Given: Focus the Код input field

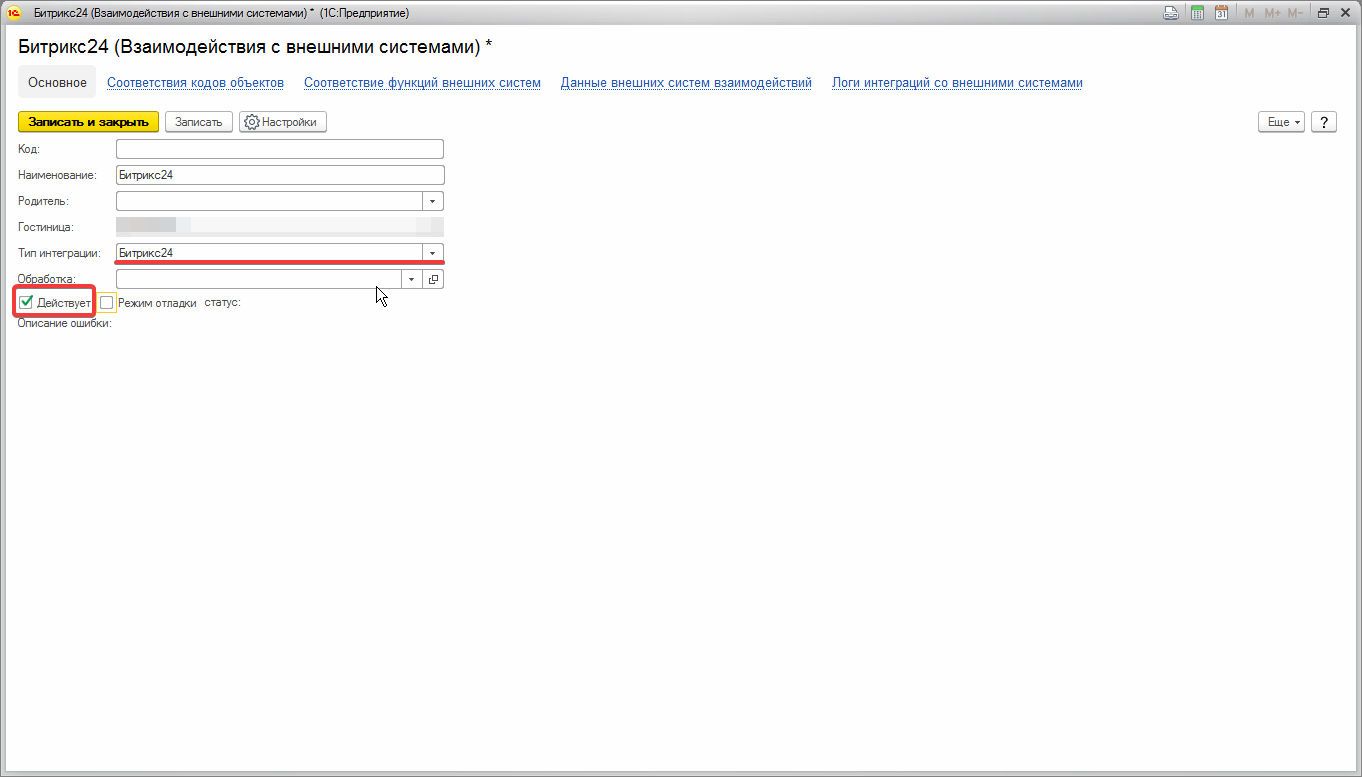Looking at the screenshot, I should 280,149.
